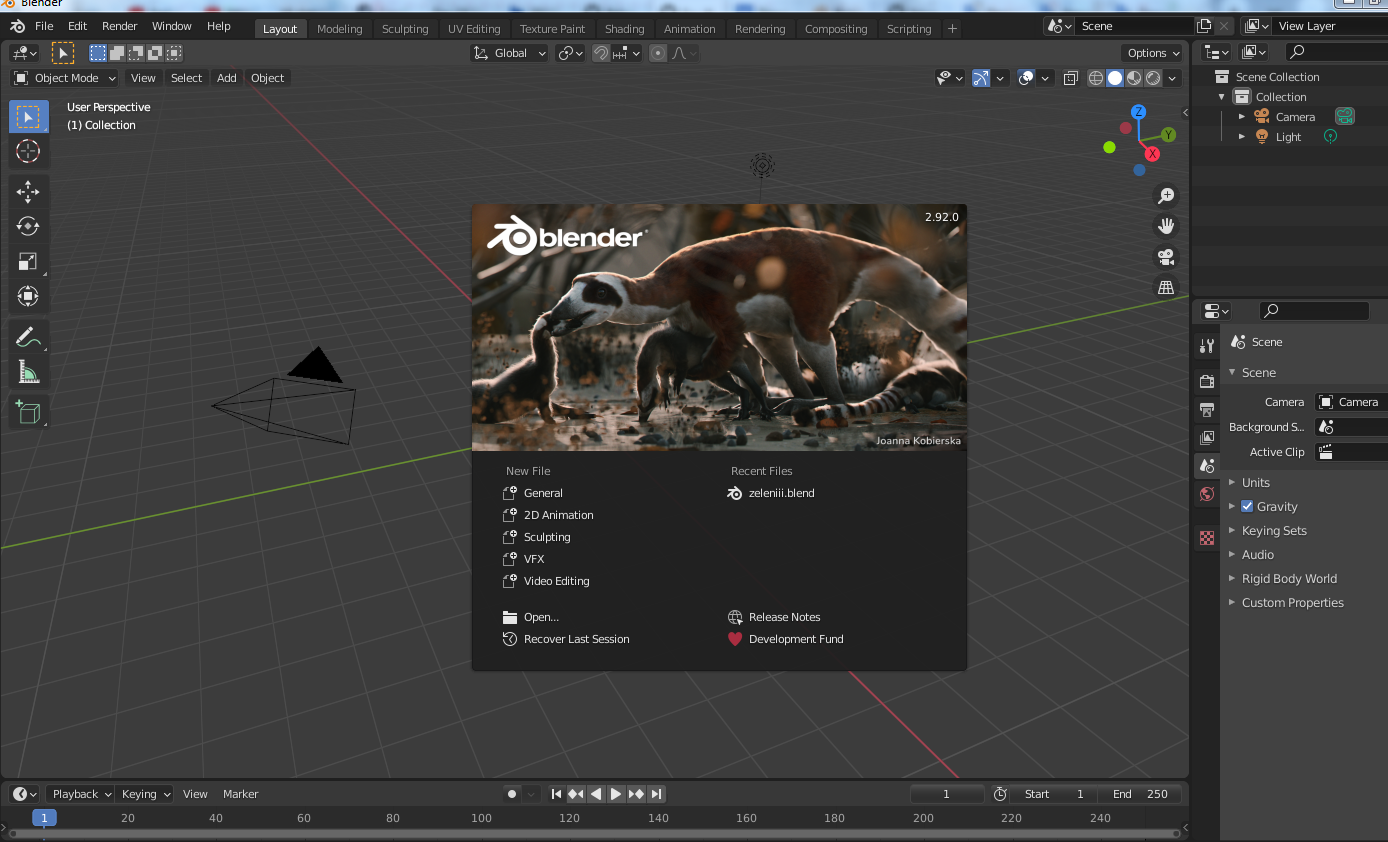Jump to timeline end frame
1388x842 pixels.
656,794
